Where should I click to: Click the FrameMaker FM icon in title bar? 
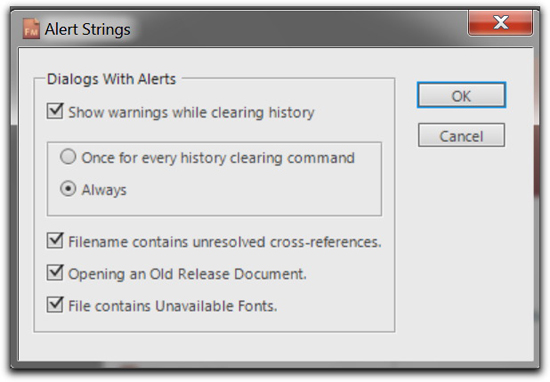coord(31,29)
